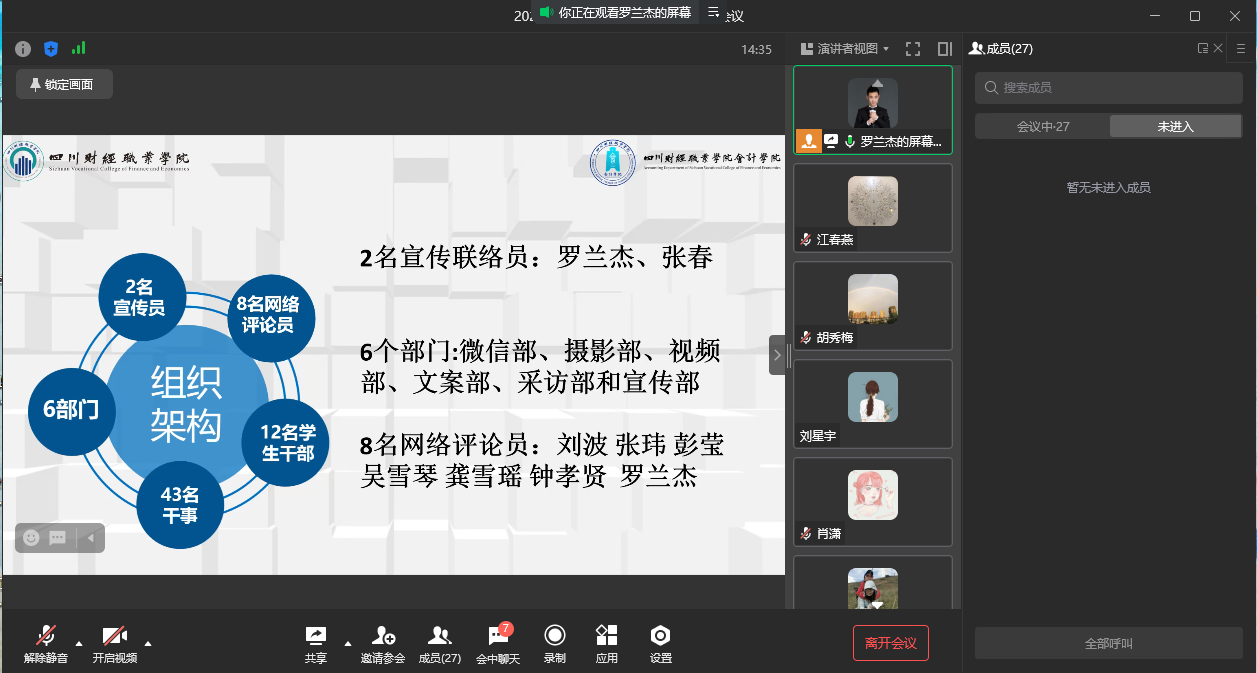Open the video options arrow beside 开启视频
The width and height of the screenshot is (1257, 673).
tap(148, 642)
